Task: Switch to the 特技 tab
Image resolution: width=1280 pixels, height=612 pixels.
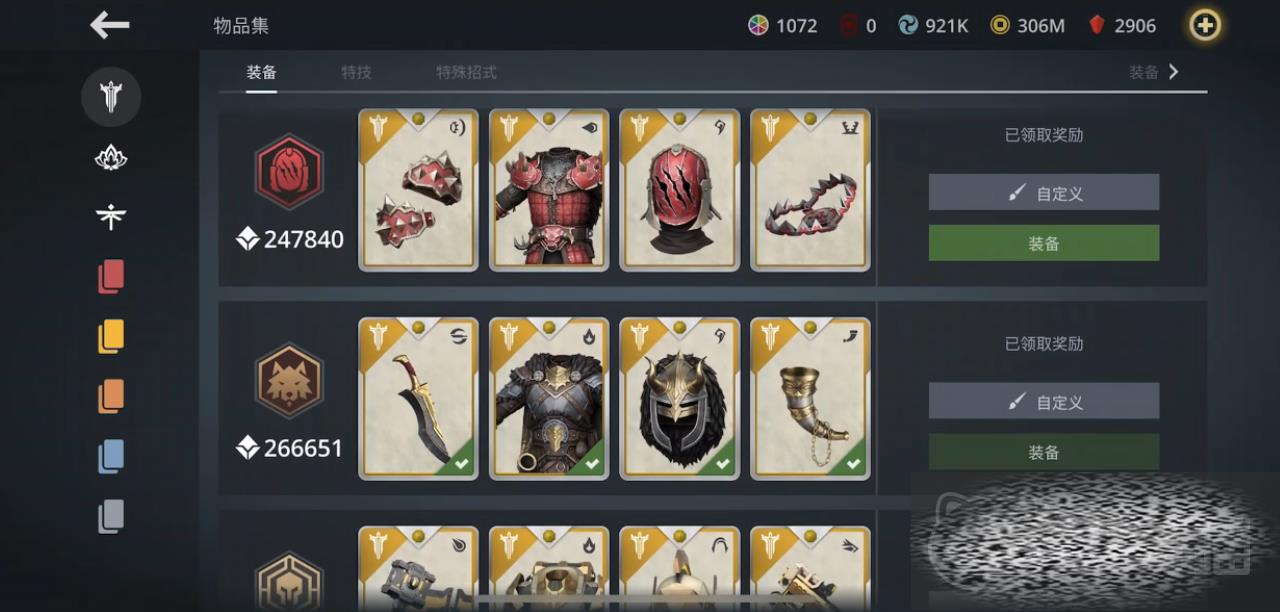Action: pyautogui.click(x=356, y=72)
